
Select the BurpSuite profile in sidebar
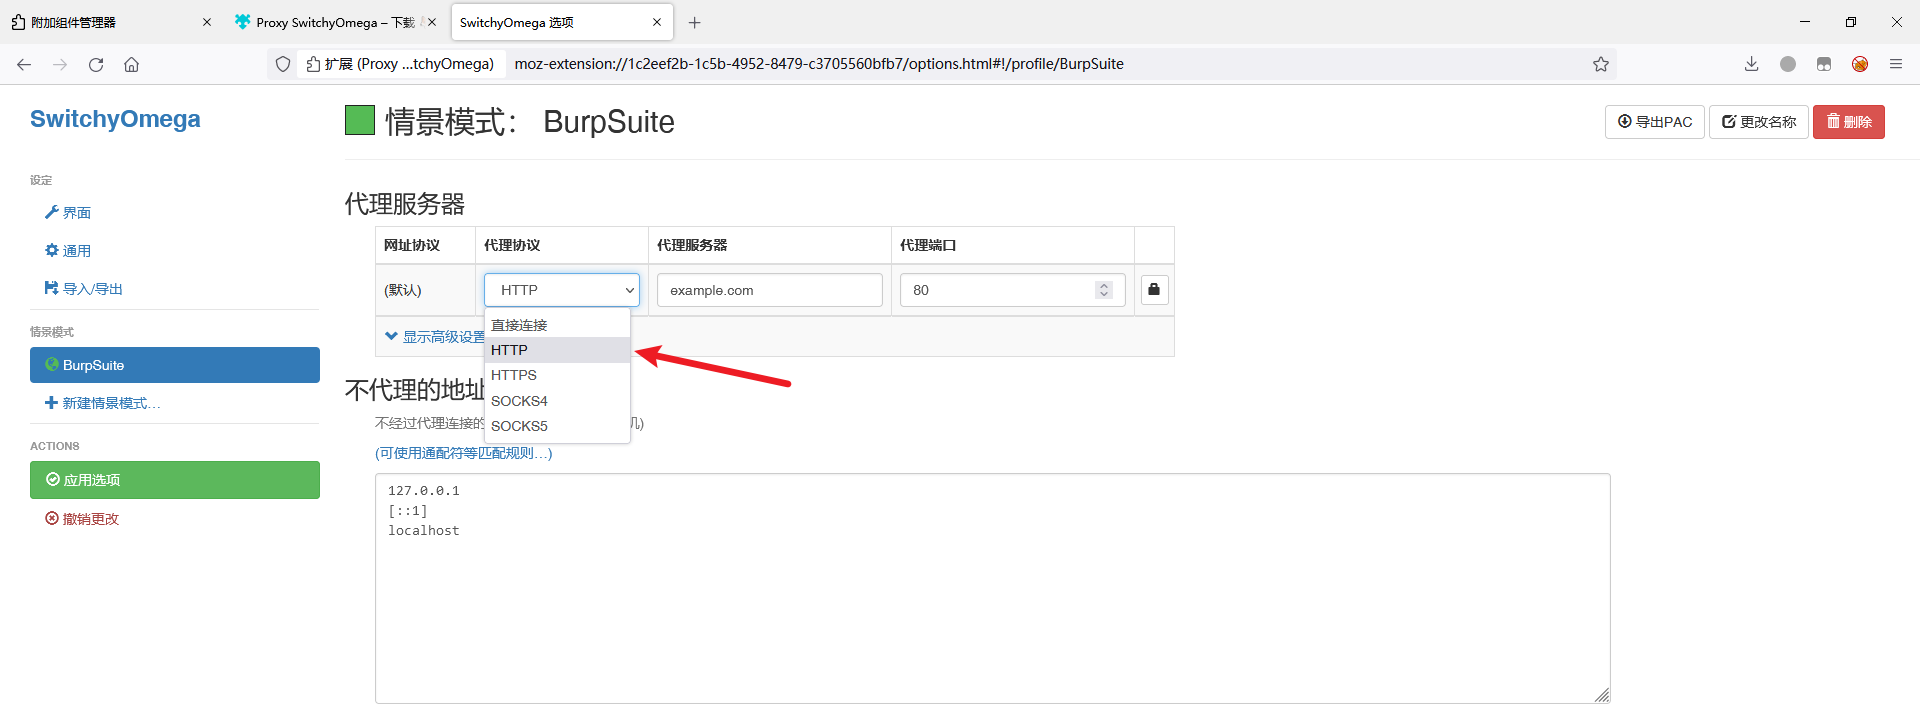click(x=175, y=365)
